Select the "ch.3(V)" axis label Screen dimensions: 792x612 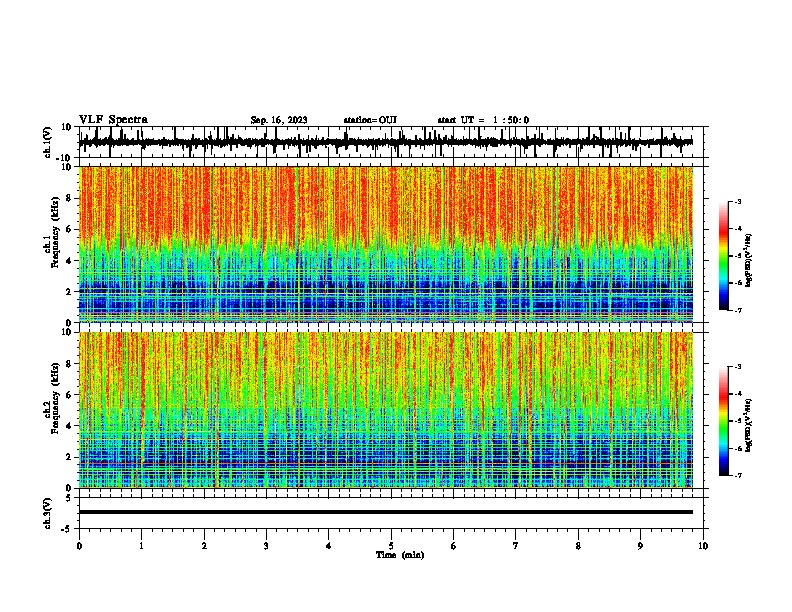click(x=48, y=513)
